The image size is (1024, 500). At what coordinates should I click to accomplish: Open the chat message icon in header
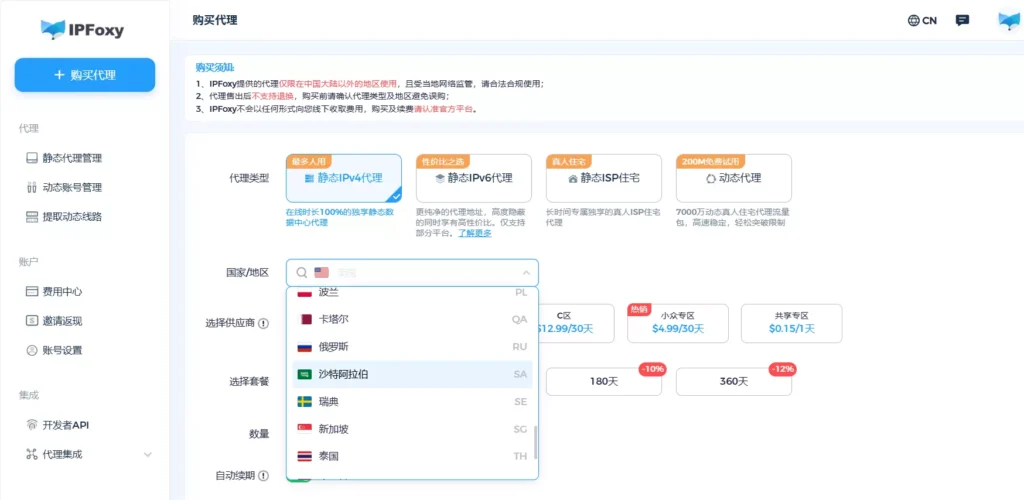tap(962, 20)
